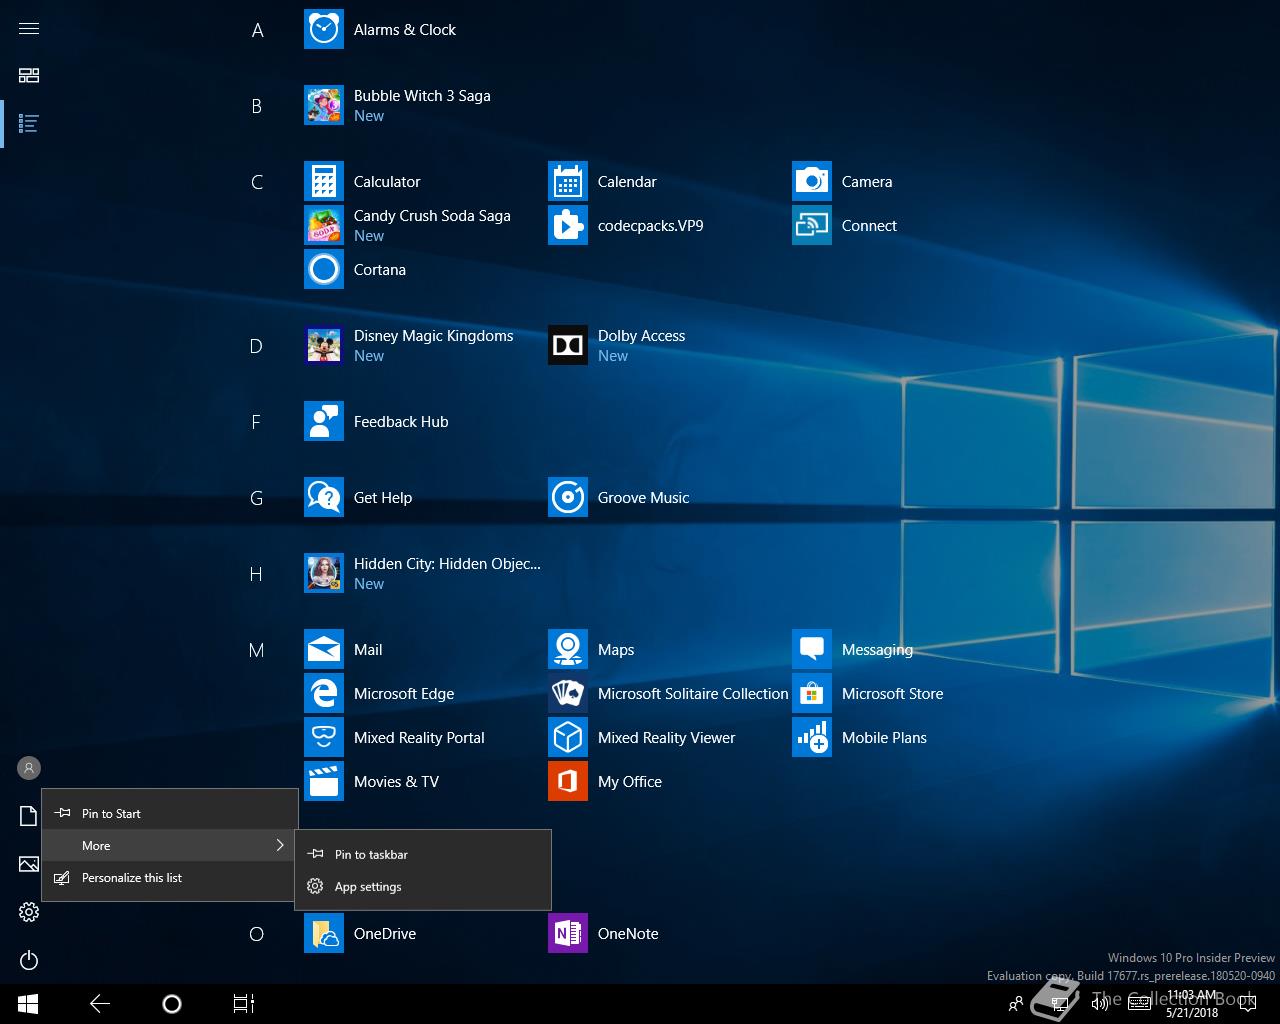Open Cortana circle on taskbar
Screen dimensions: 1280x1024
(172, 1004)
